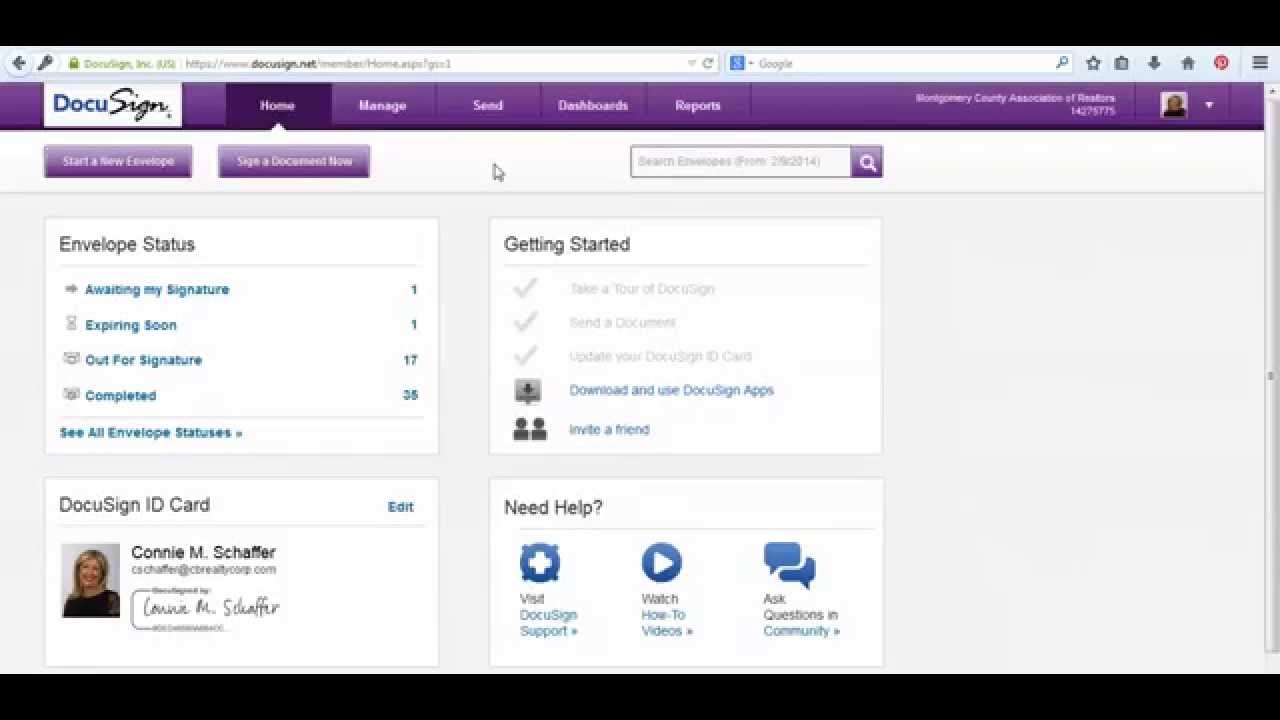Click Edit on the DocuSign ID Card

[x=401, y=507]
